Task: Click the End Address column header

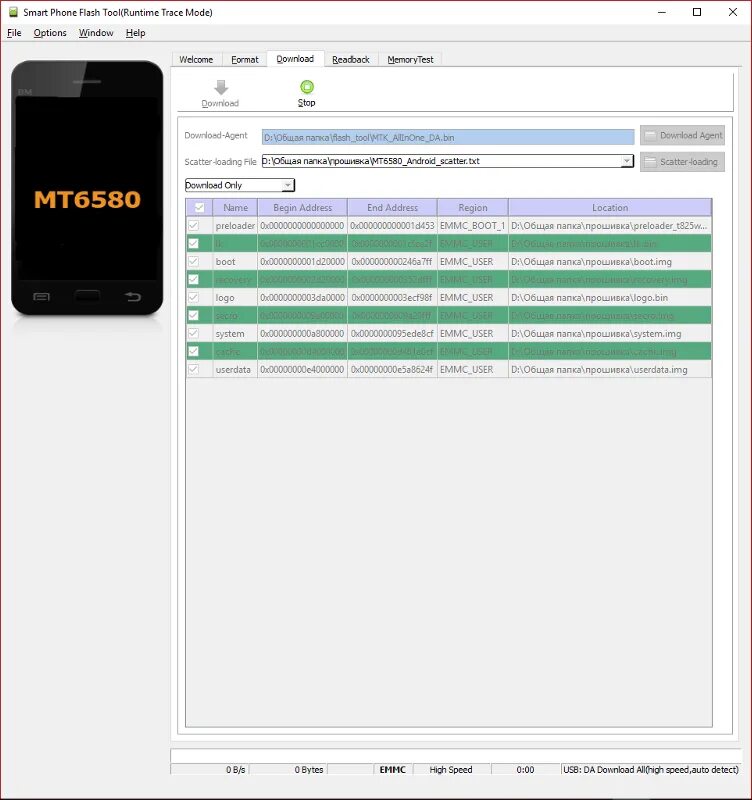Action: [x=392, y=208]
